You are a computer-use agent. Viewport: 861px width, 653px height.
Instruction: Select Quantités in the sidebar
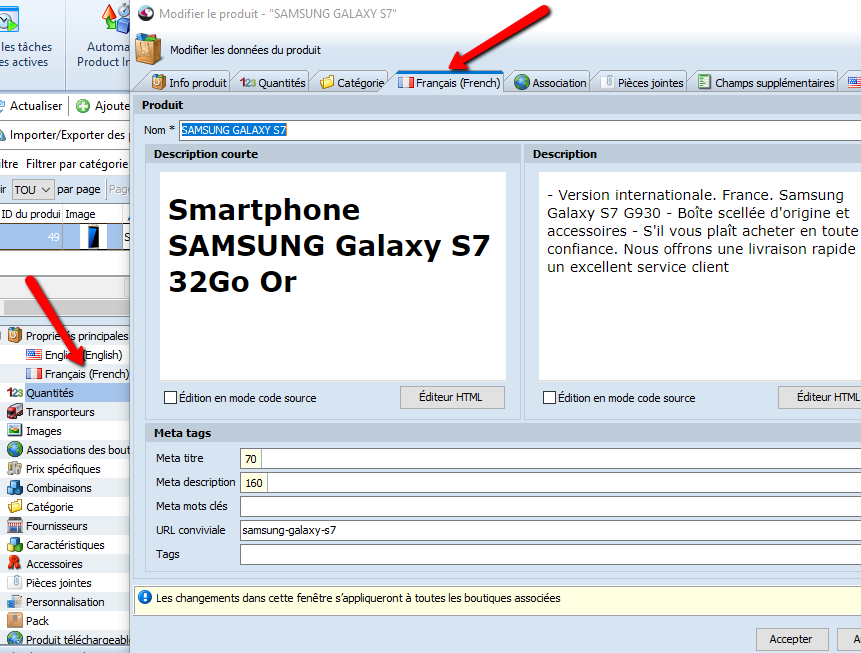click(x=49, y=393)
